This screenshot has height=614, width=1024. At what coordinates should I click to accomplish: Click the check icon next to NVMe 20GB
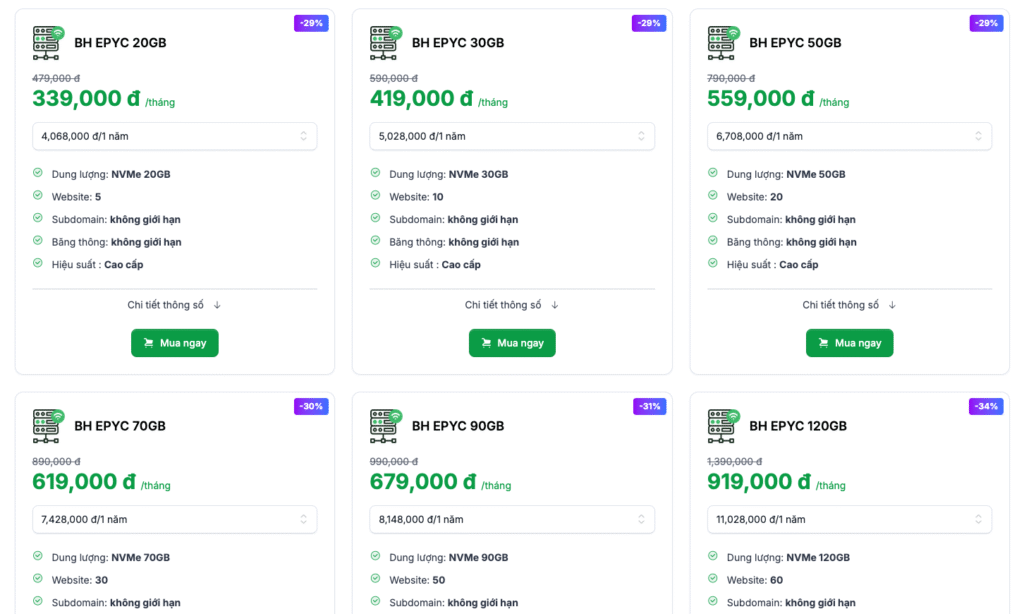click(x=38, y=173)
